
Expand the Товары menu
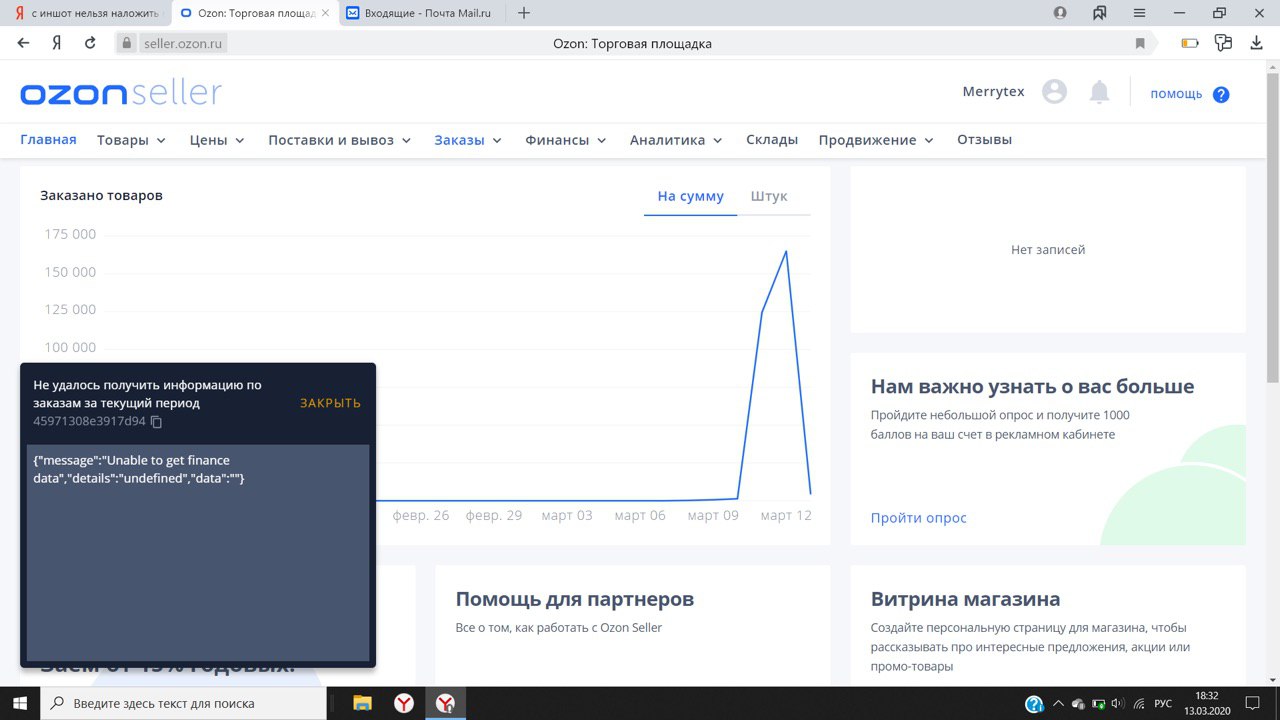(x=131, y=140)
